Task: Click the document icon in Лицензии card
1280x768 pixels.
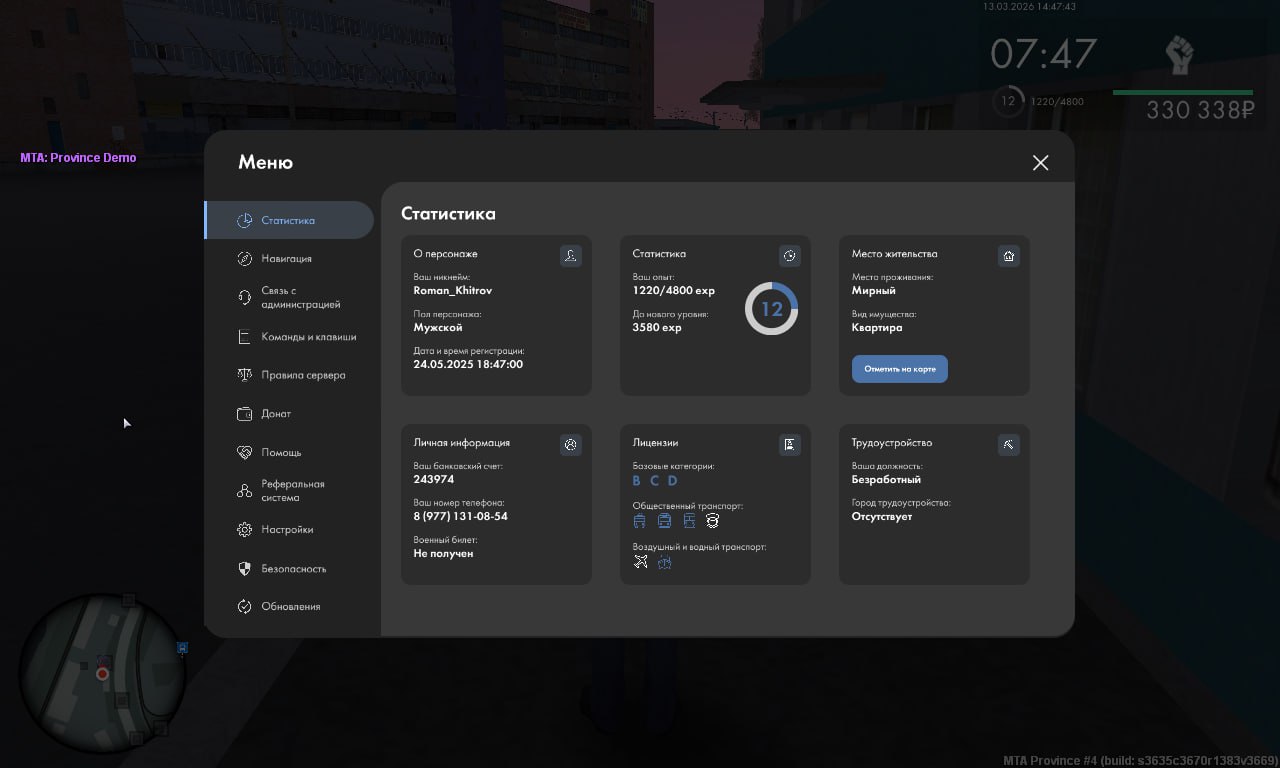Action: coord(789,445)
